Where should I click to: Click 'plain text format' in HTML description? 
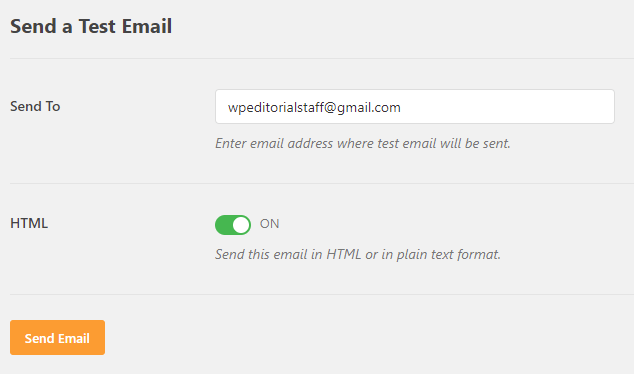pyautogui.click(x=449, y=254)
